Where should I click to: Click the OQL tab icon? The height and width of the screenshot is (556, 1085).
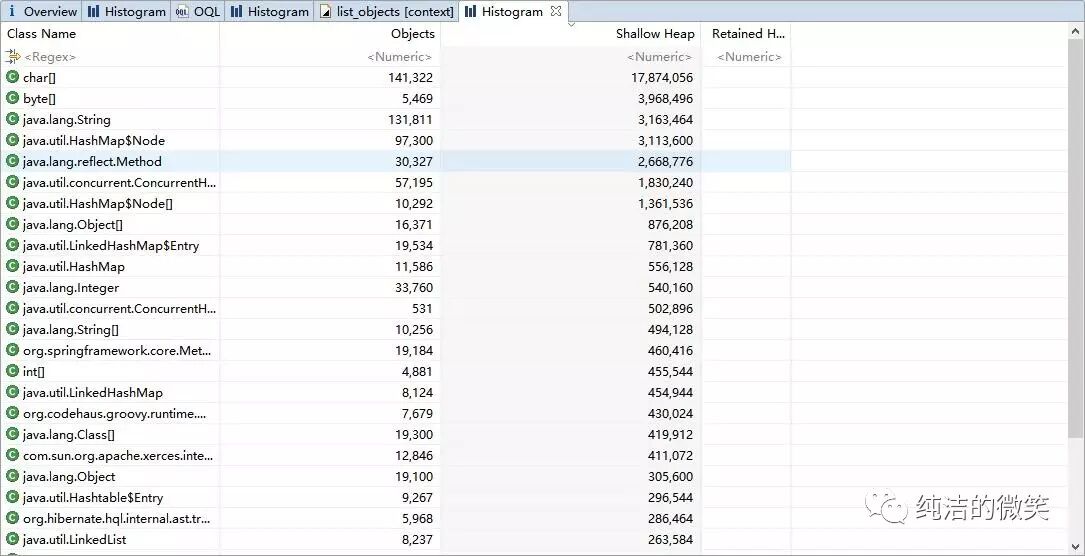point(182,11)
